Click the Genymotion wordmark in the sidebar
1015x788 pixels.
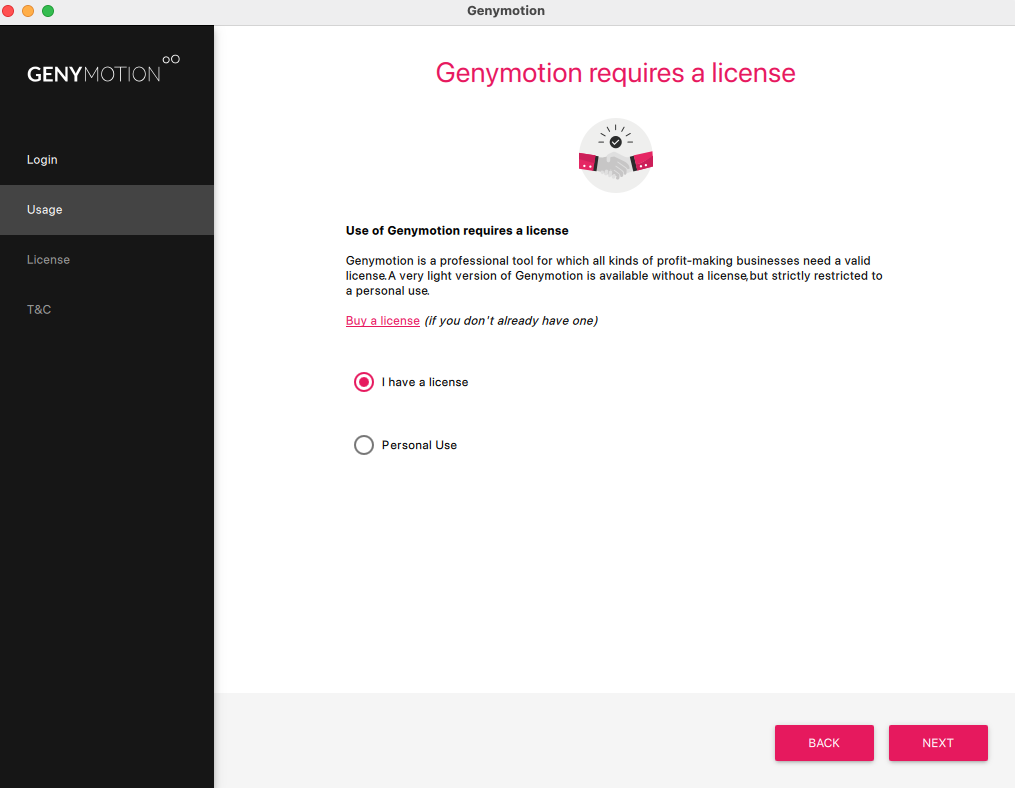point(93,74)
